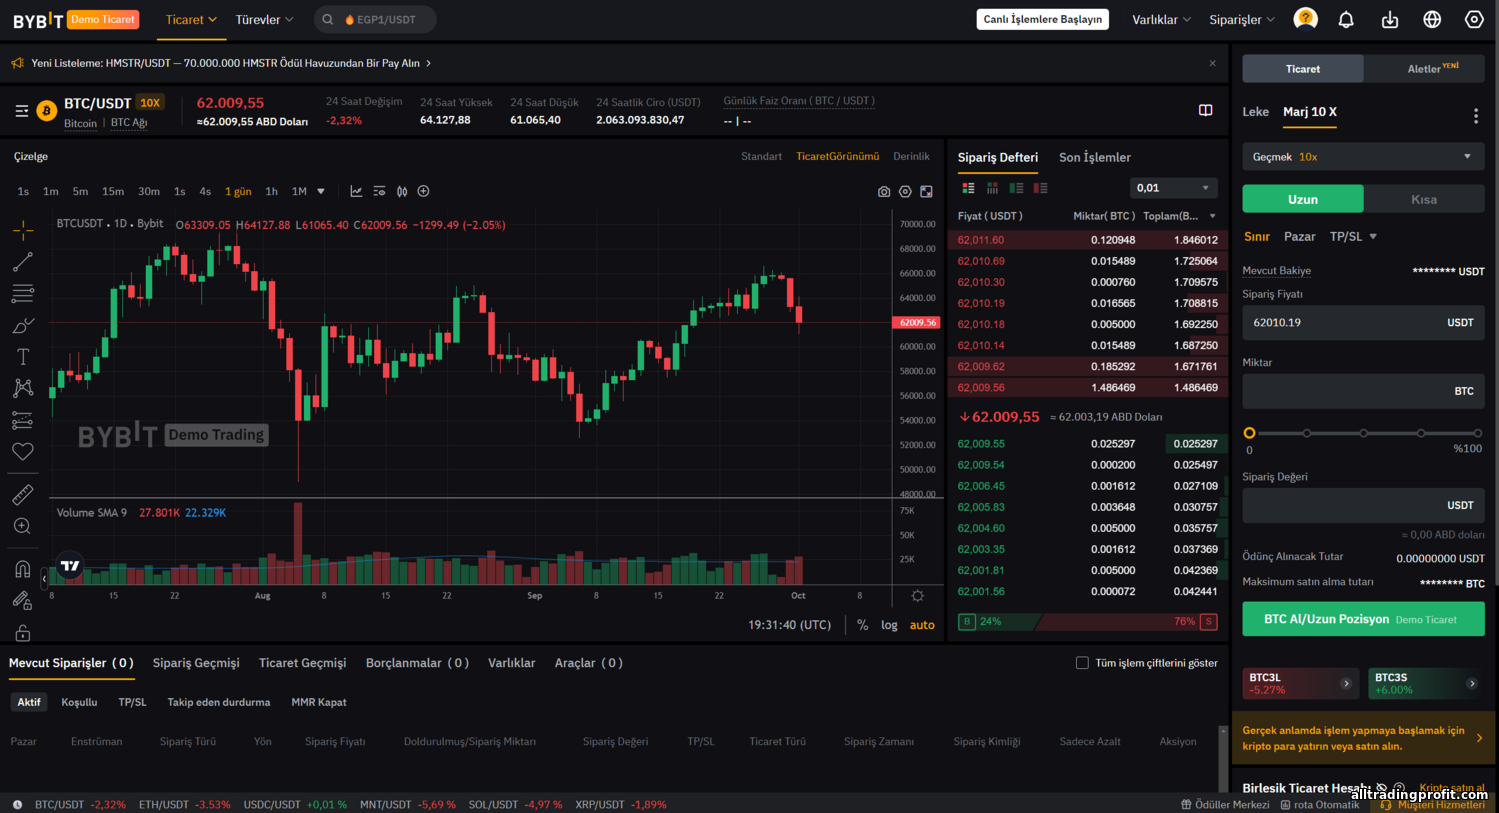The width and height of the screenshot is (1499, 813).
Task: Open the Siparişler dropdown
Action: (x=1242, y=19)
